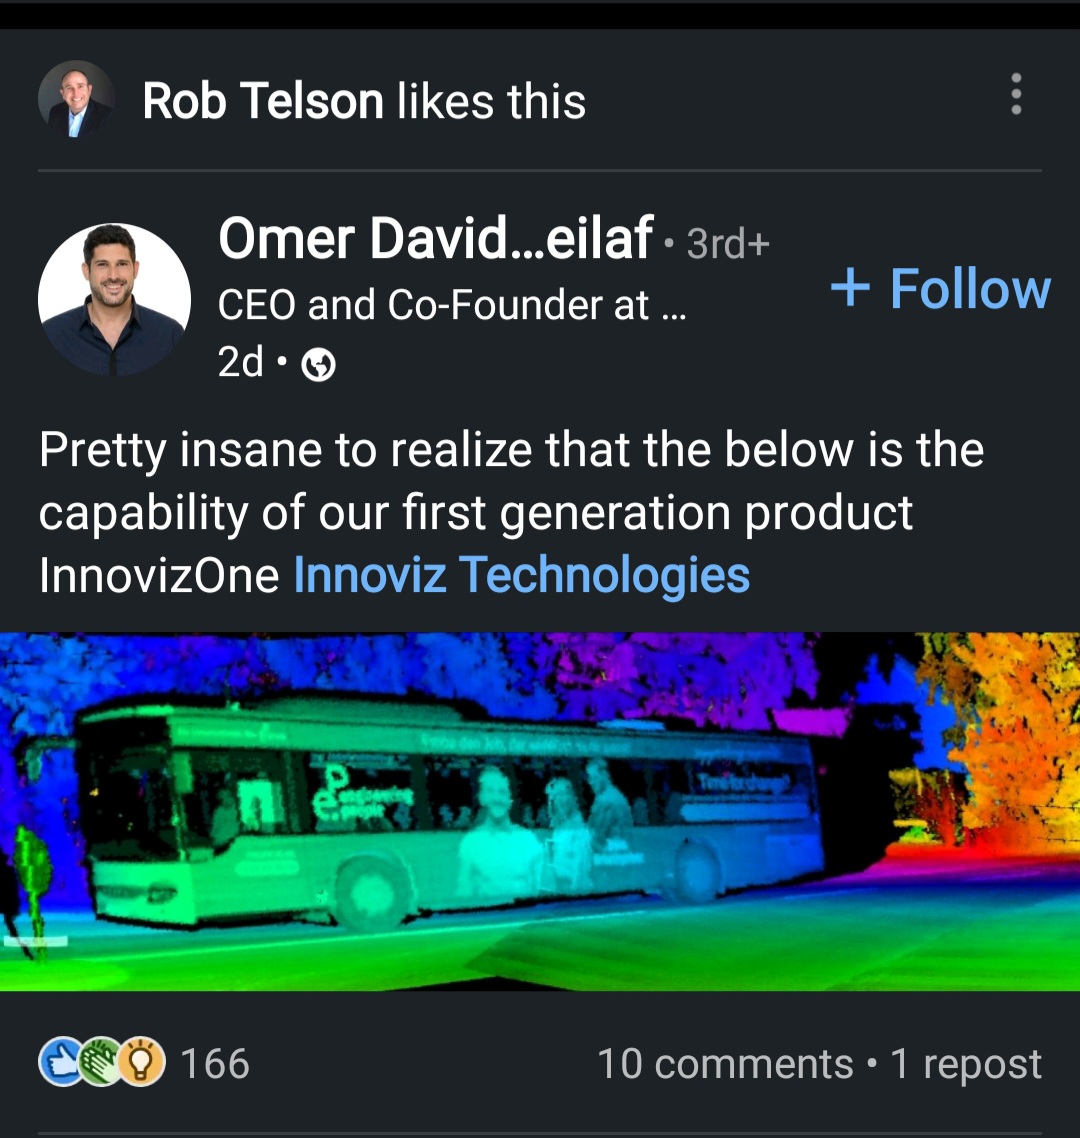The height and width of the screenshot is (1138, 1080).
Task: Click the green clapping celebrate reaction icon
Action: point(100,1063)
